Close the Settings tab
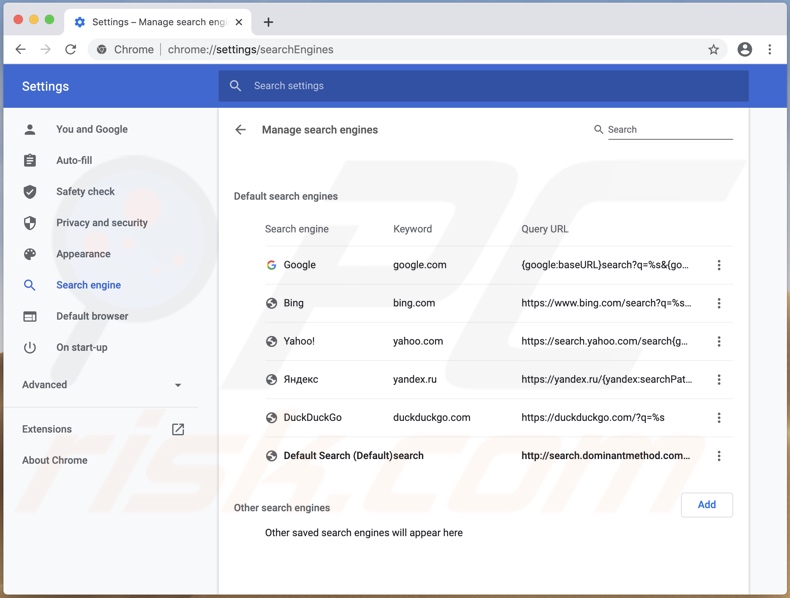 click(239, 22)
